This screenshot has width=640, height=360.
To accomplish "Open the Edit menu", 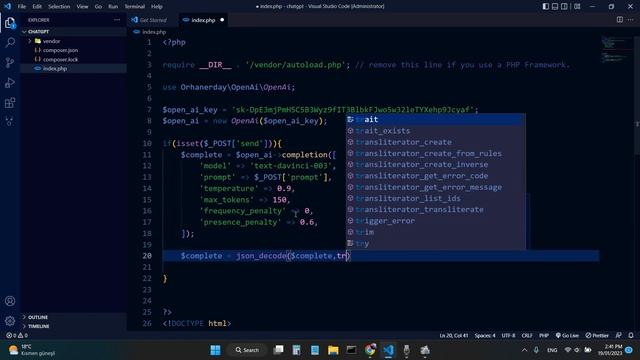I will tap(37, 7).
